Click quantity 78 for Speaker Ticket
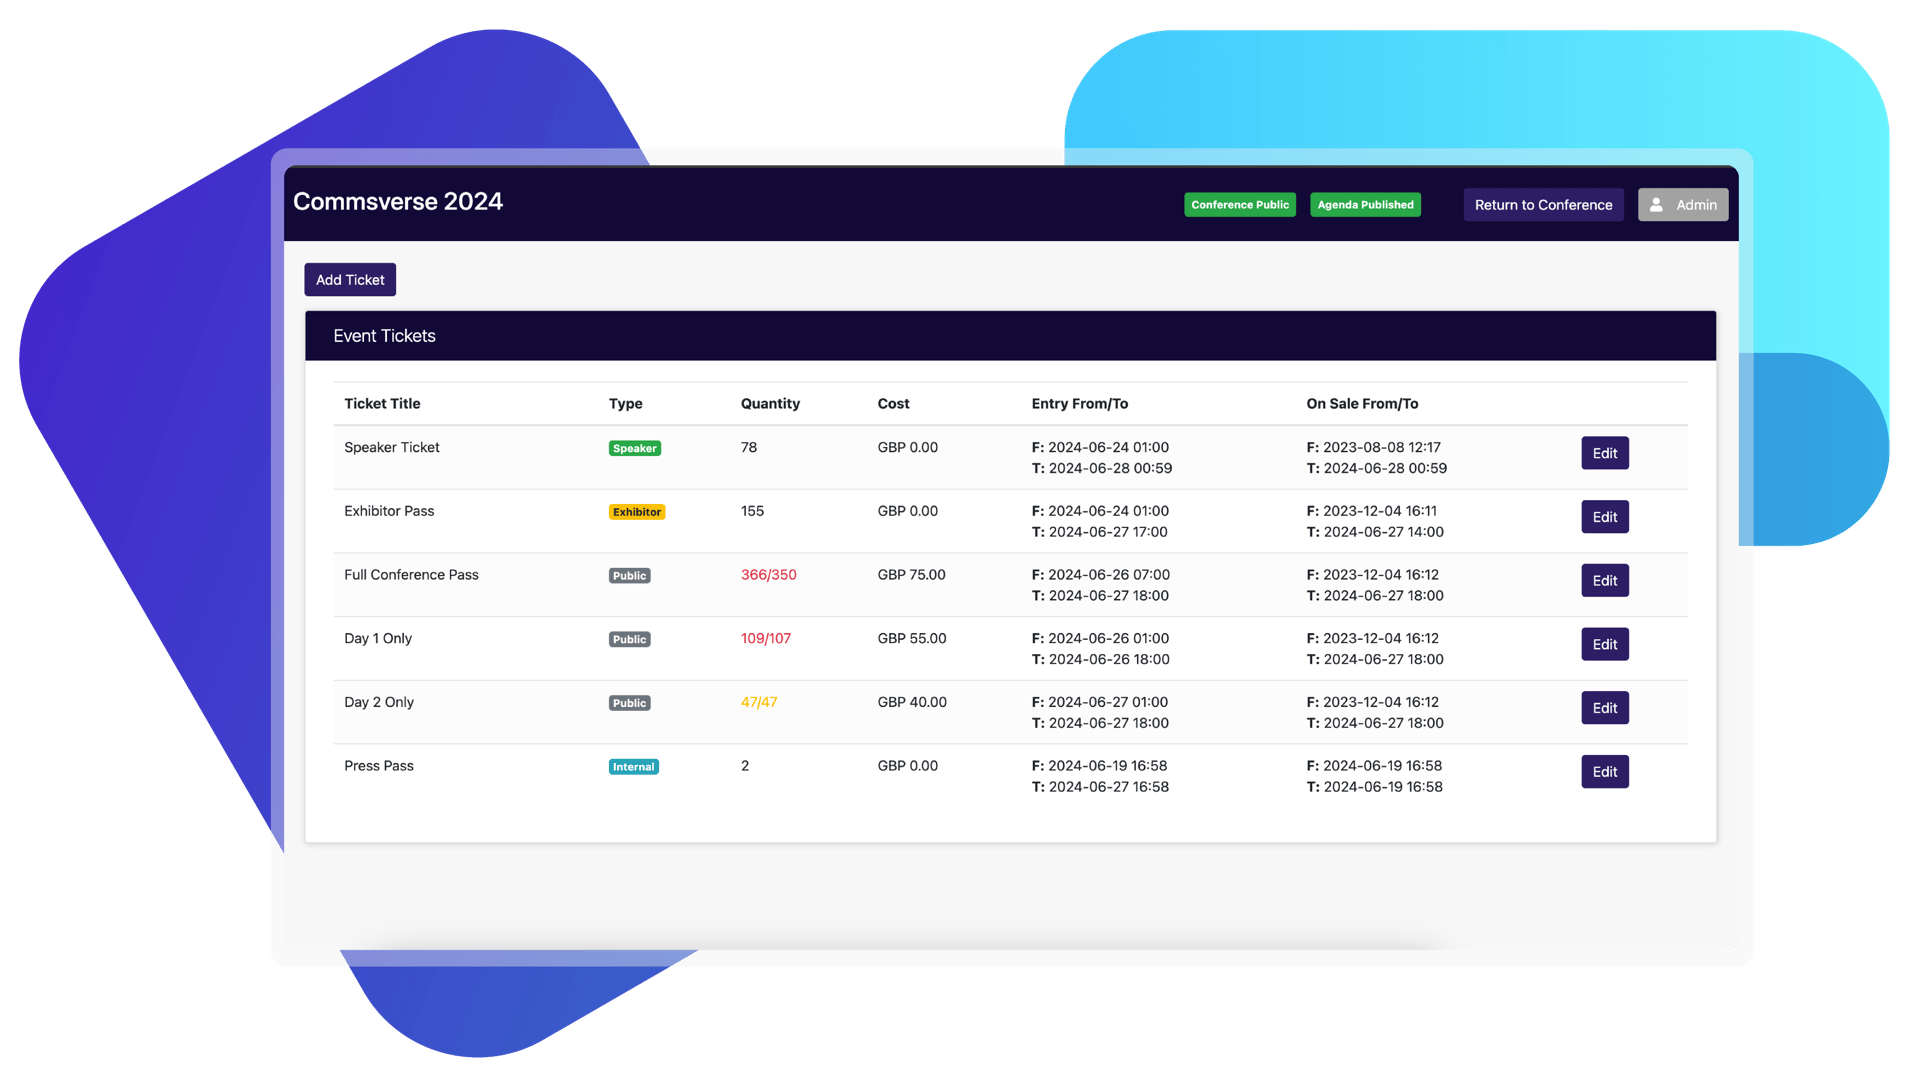 point(749,448)
